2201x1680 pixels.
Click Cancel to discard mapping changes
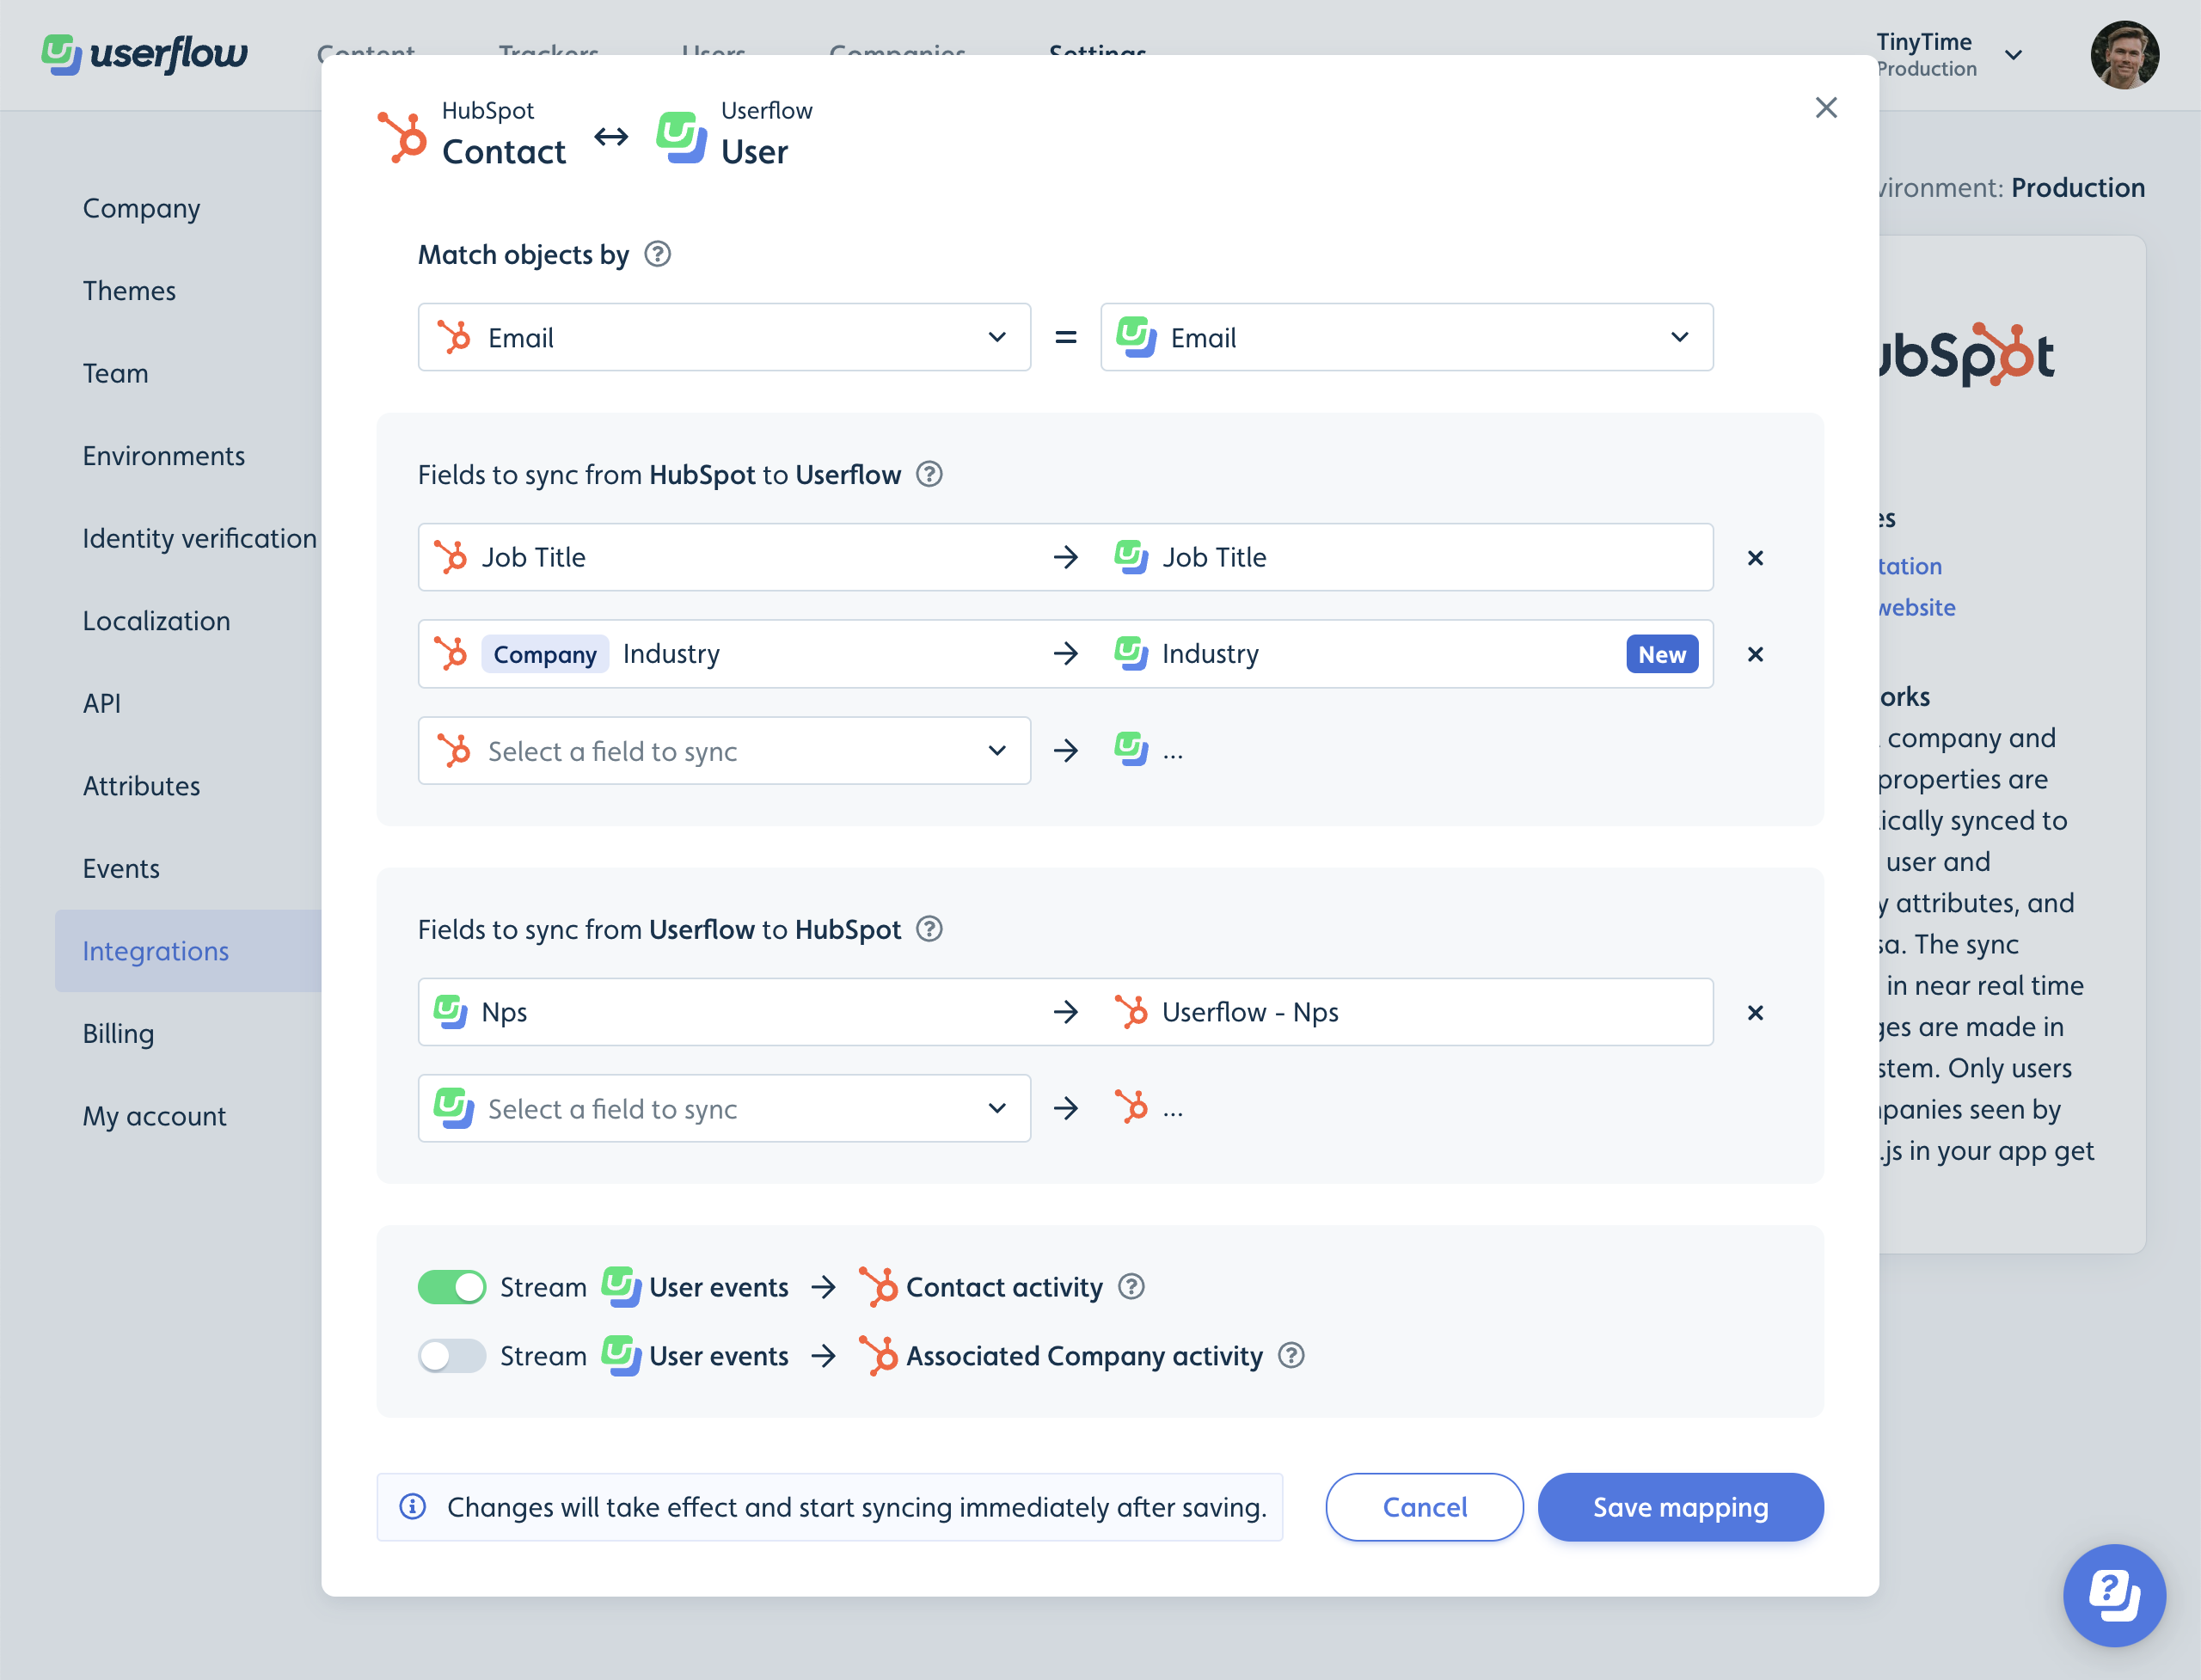1424,1506
